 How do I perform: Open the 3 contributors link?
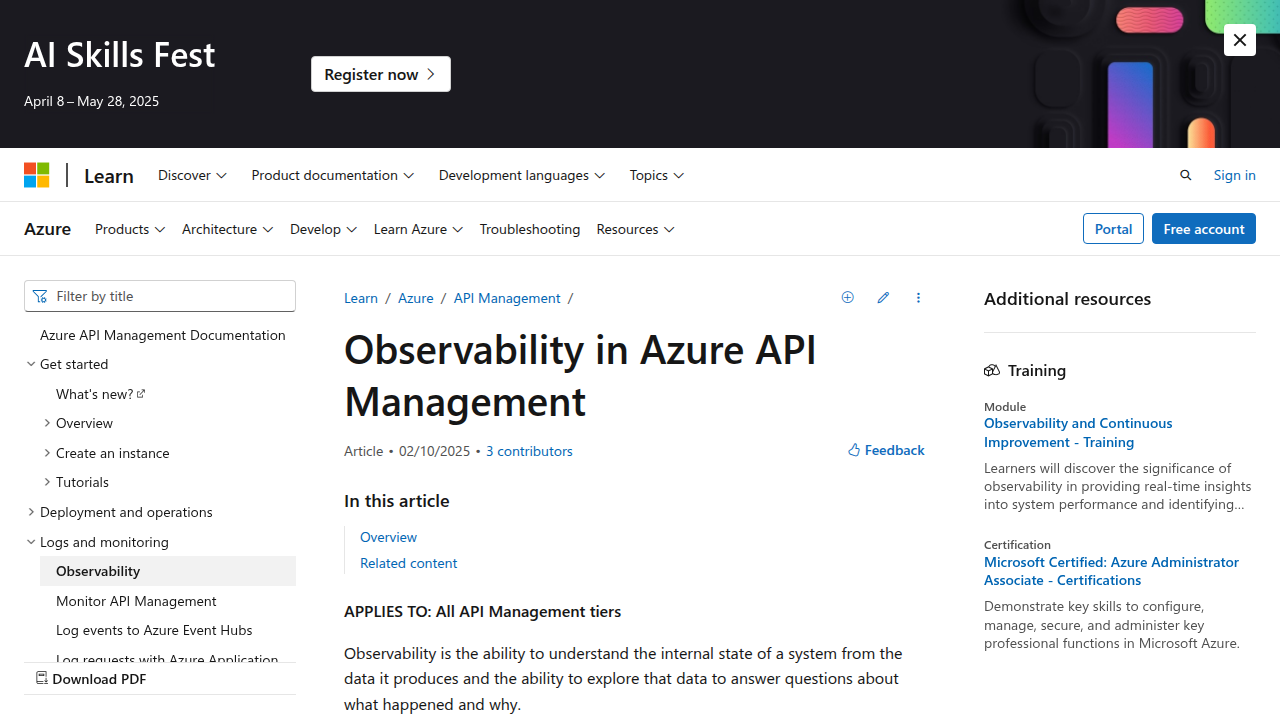tap(529, 451)
